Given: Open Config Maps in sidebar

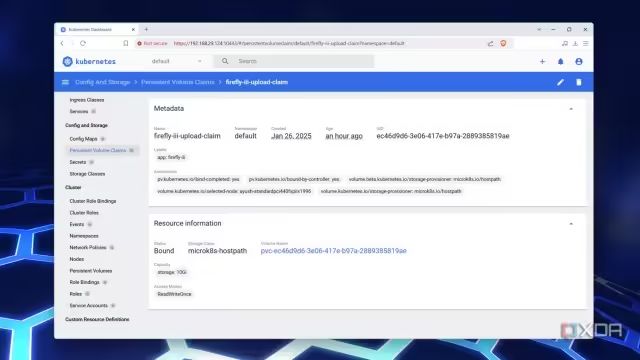Looking at the screenshot, I should pos(83,139).
